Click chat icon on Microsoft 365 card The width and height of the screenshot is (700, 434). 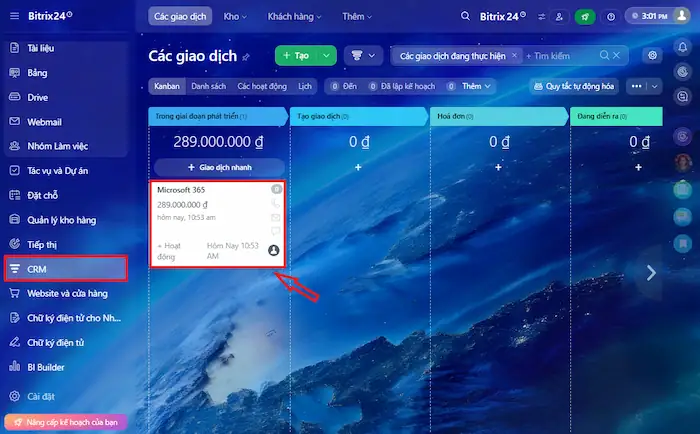tap(275, 231)
